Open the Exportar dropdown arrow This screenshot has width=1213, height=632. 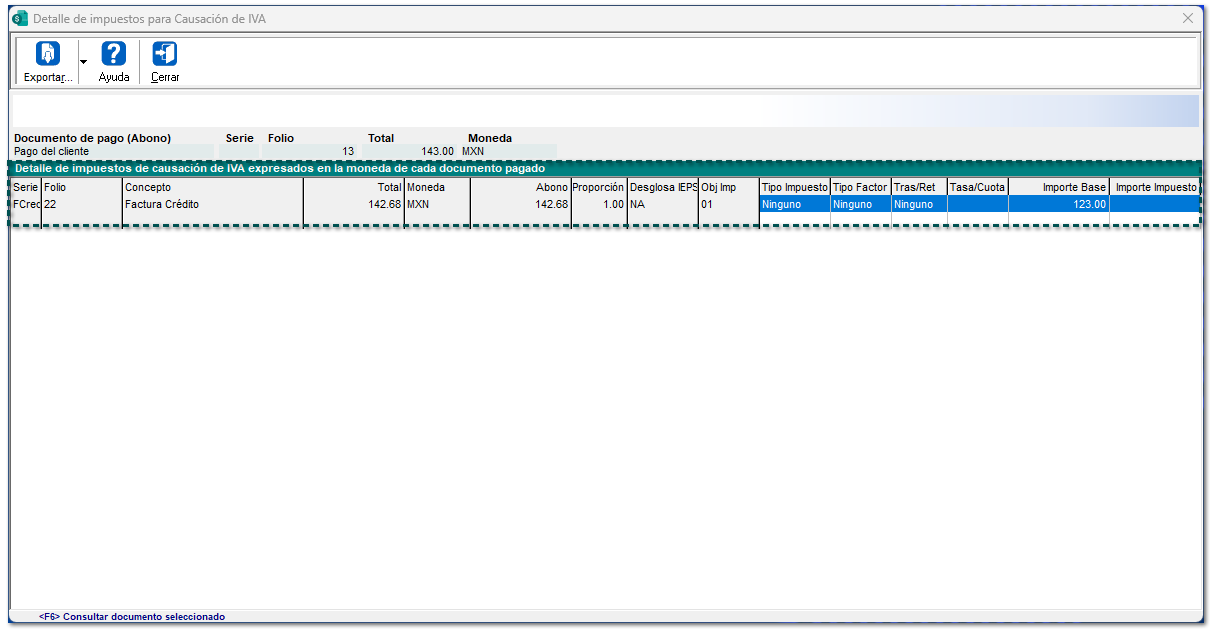tap(83, 62)
